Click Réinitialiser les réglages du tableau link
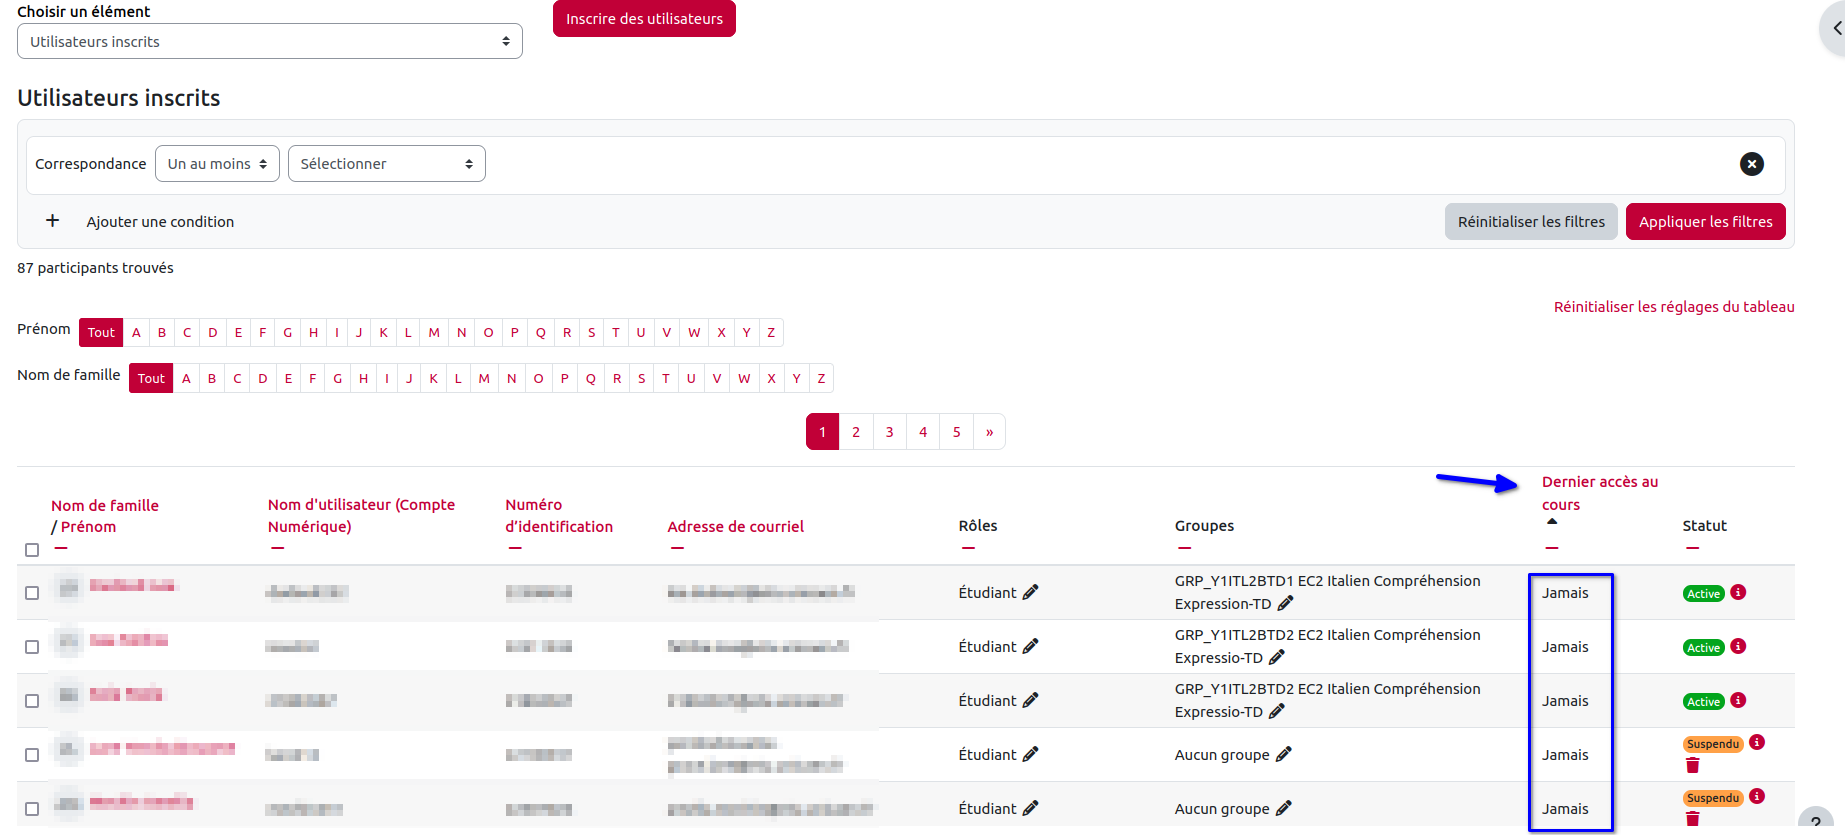The image size is (1845, 835). 1673,307
